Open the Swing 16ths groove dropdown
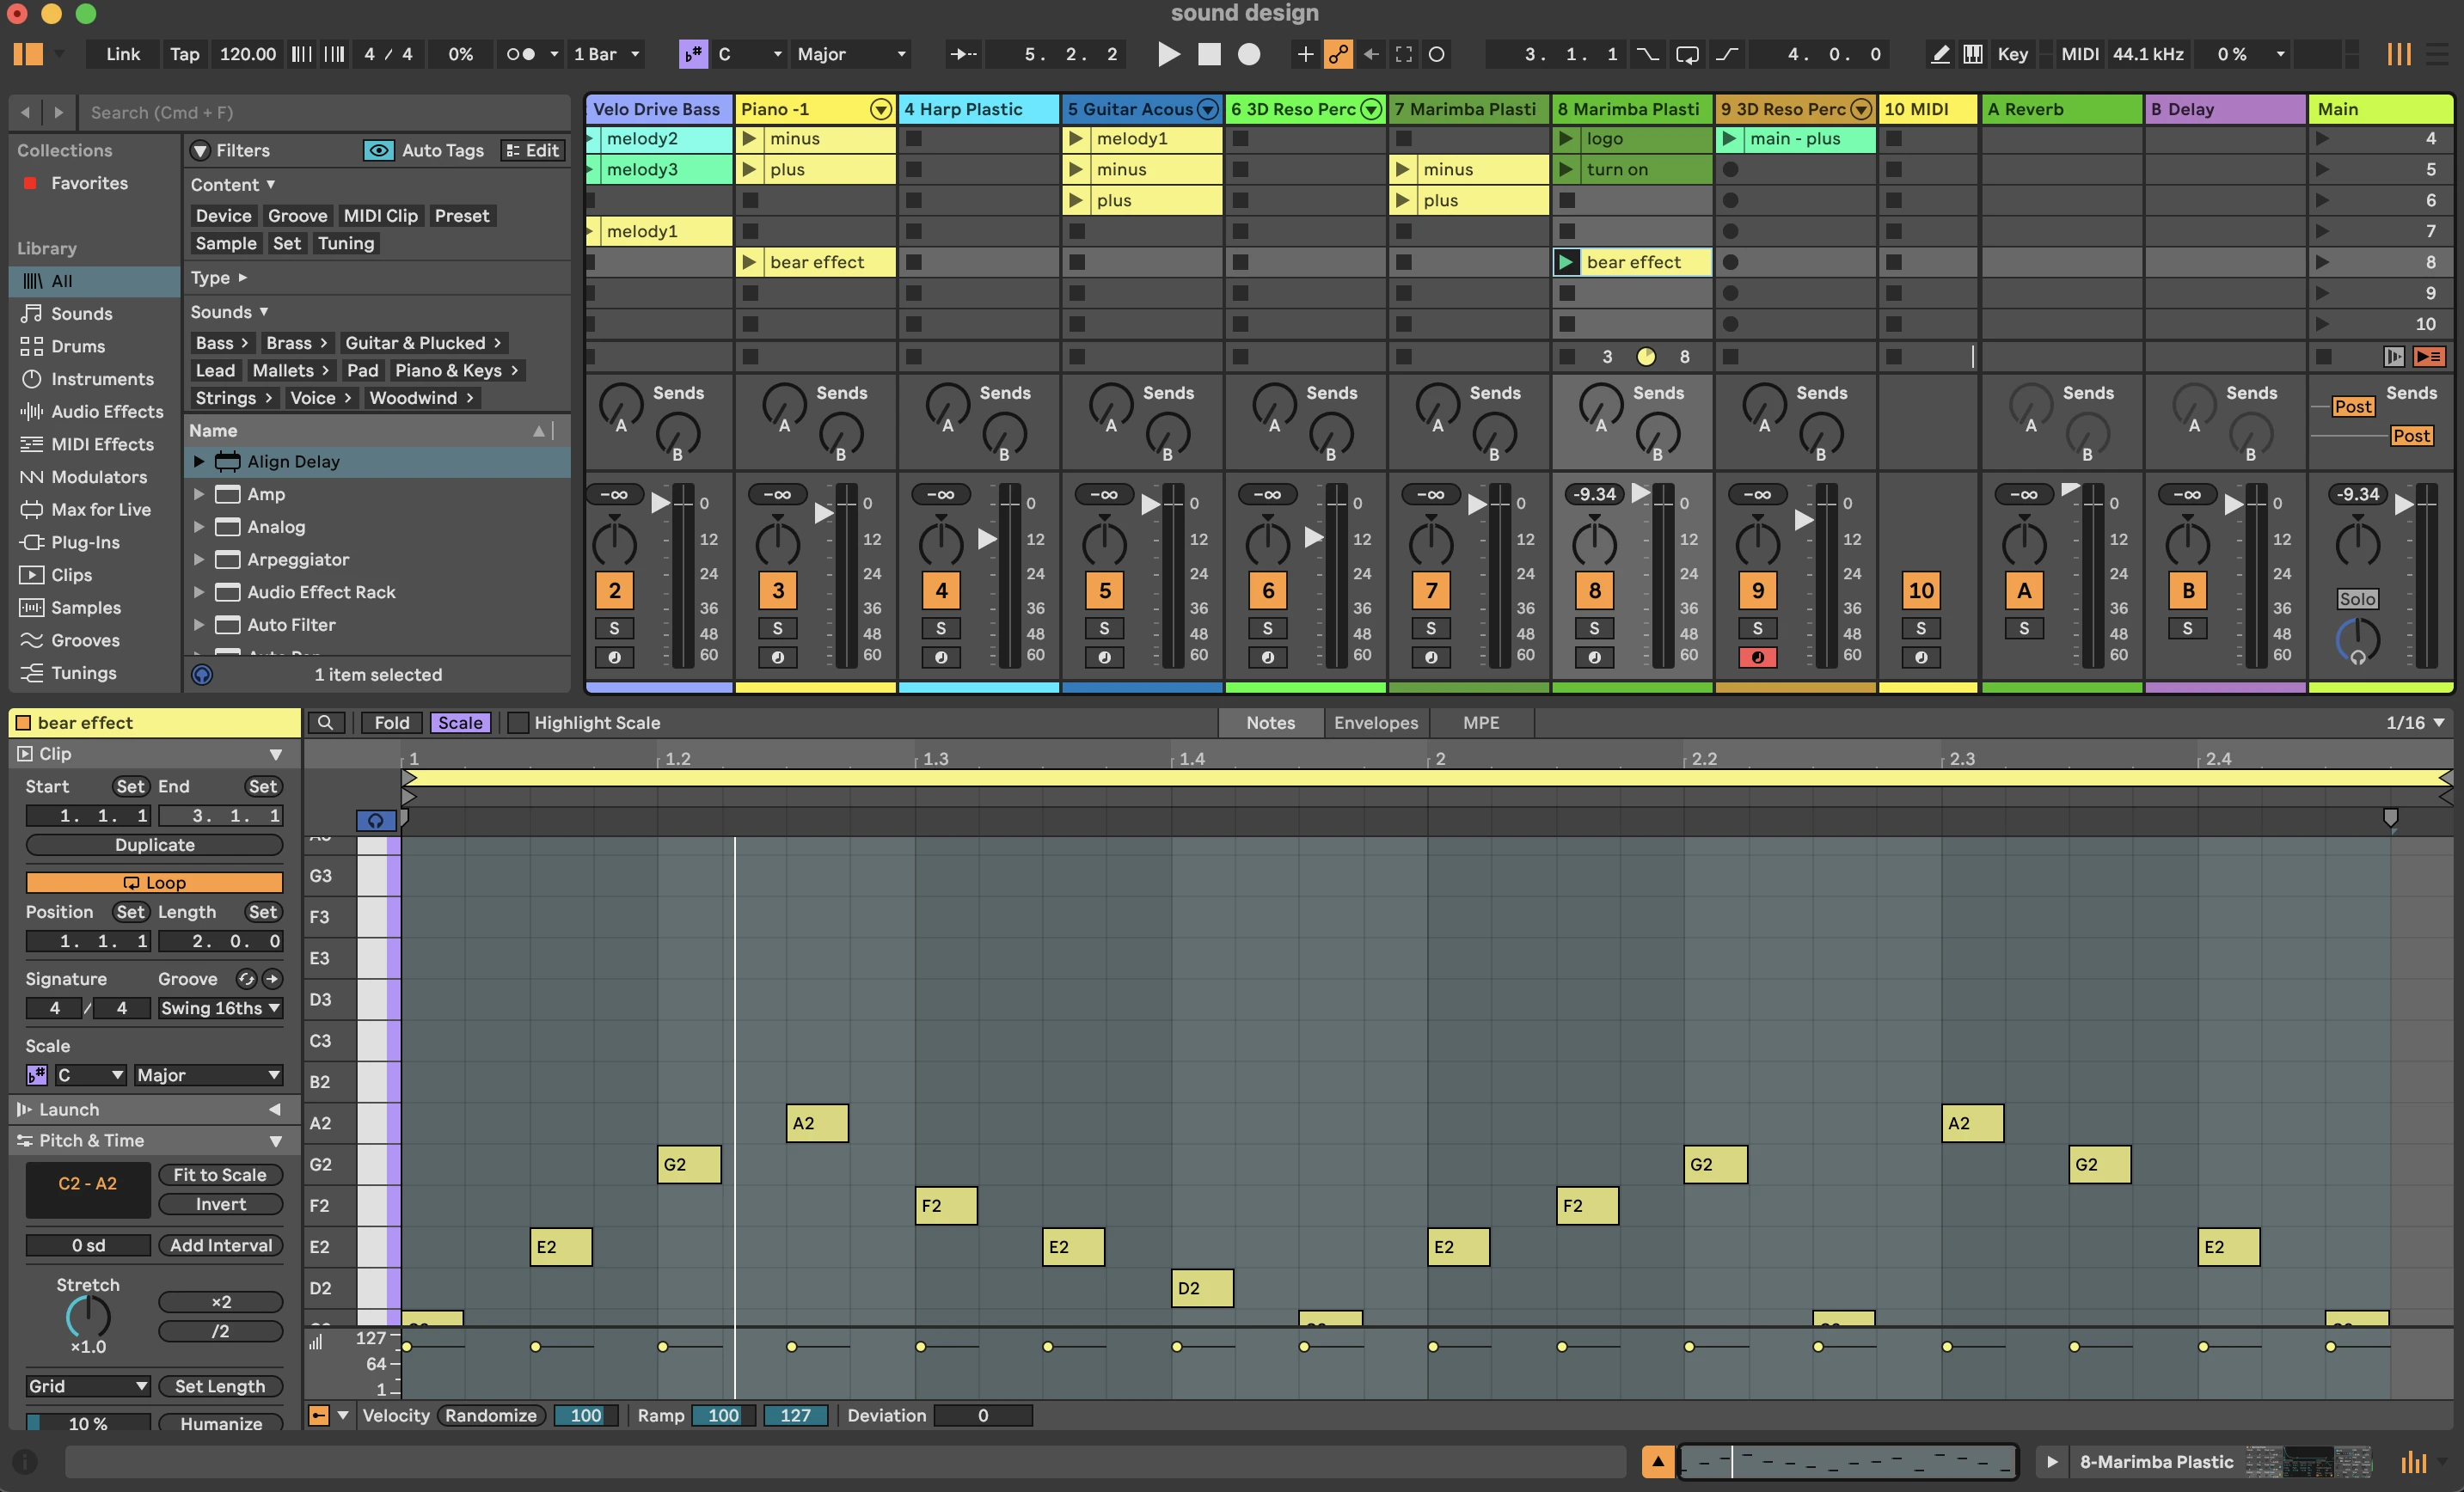The image size is (2464, 1492). [x=220, y=1008]
